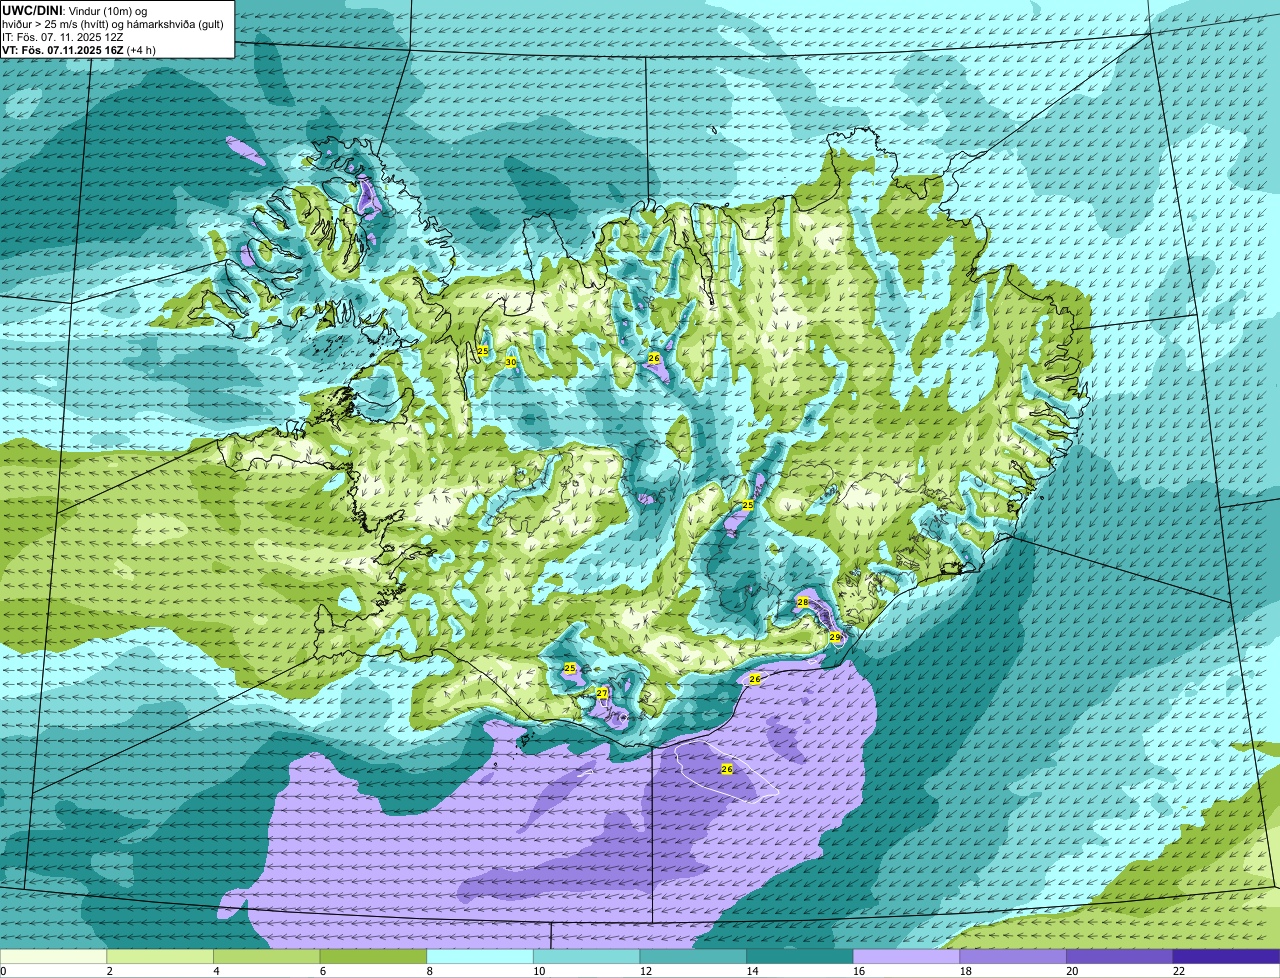Click the 16–18 m/s light lavender legend swatch

(907, 957)
